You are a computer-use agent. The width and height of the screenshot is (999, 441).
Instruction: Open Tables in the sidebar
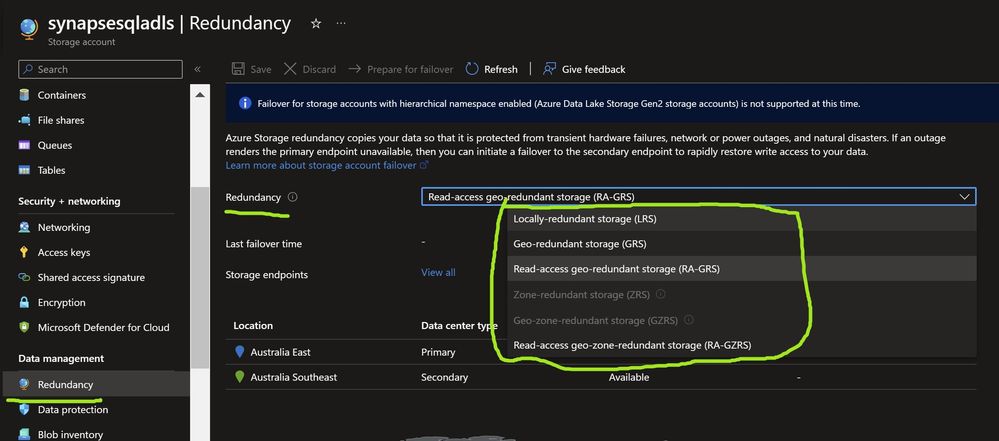(51, 170)
